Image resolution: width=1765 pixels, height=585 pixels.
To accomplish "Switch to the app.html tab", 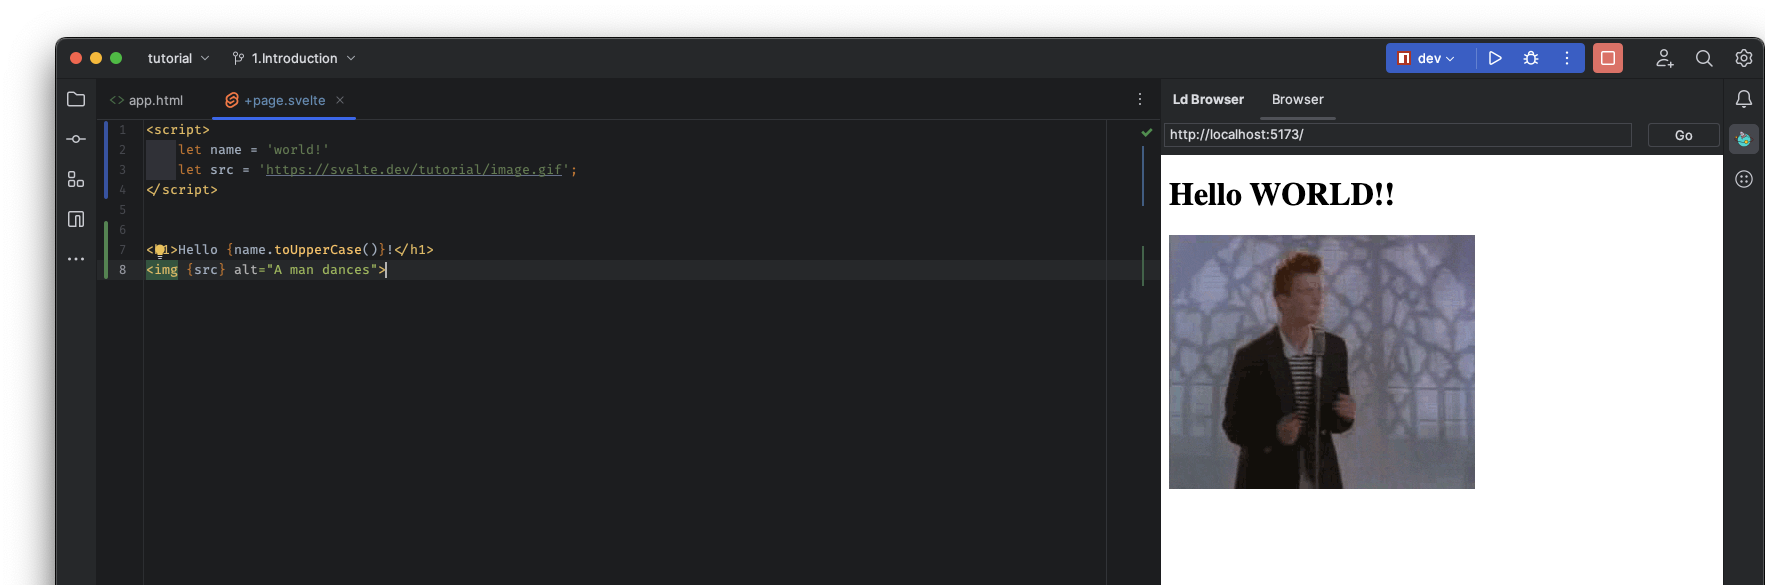I will coord(147,100).
